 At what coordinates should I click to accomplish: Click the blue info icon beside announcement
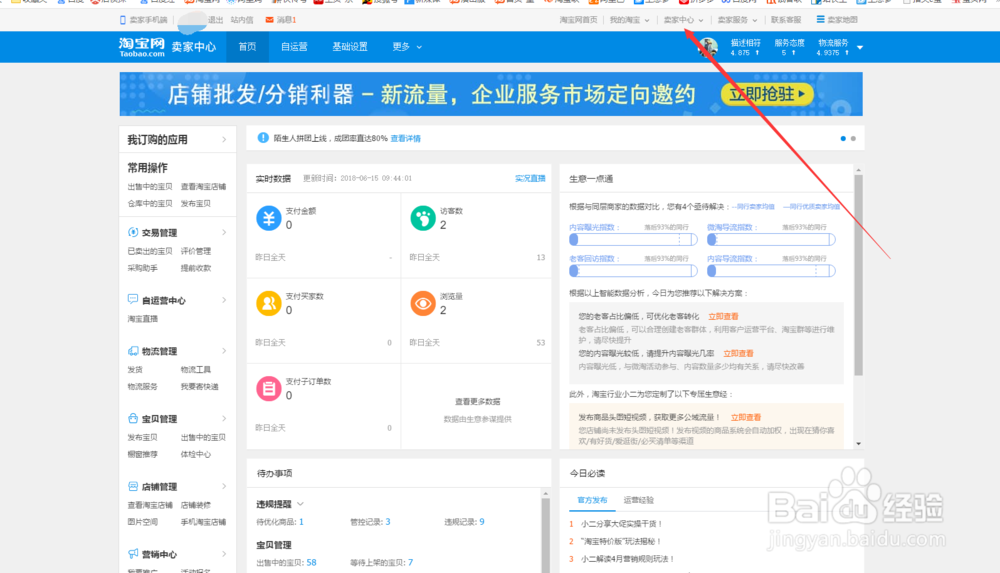click(x=263, y=138)
